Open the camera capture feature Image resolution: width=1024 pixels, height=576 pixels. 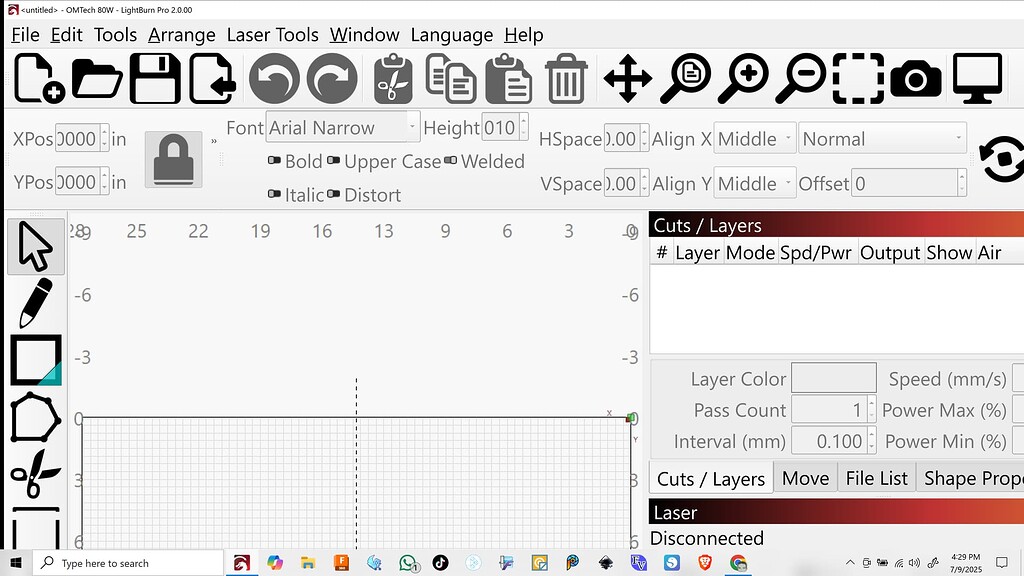915,78
